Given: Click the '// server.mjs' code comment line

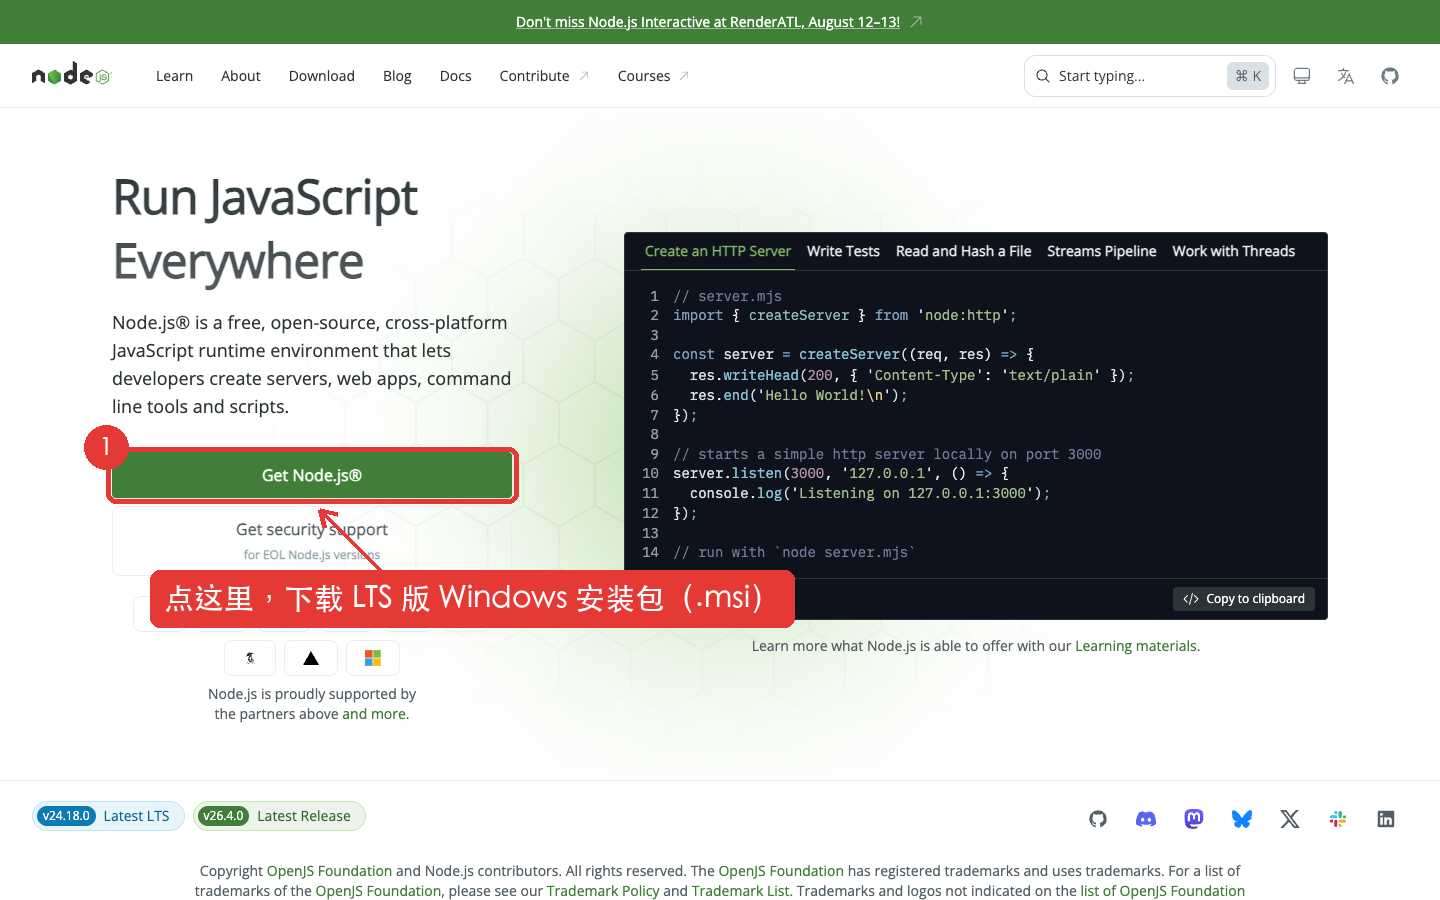Looking at the screenshot, I should click(727, 296).
